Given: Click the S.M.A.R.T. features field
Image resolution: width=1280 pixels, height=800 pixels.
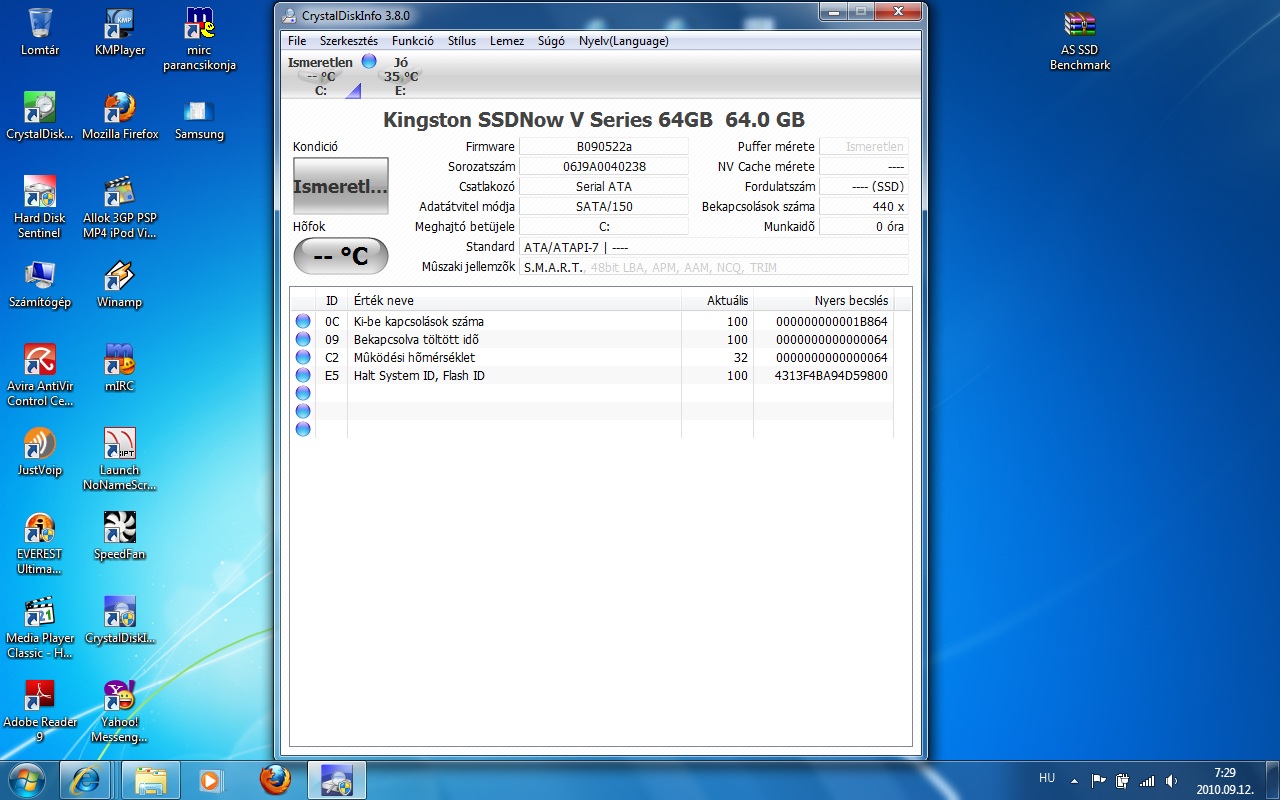Looking at the screenshot, I should pos(714,267).
